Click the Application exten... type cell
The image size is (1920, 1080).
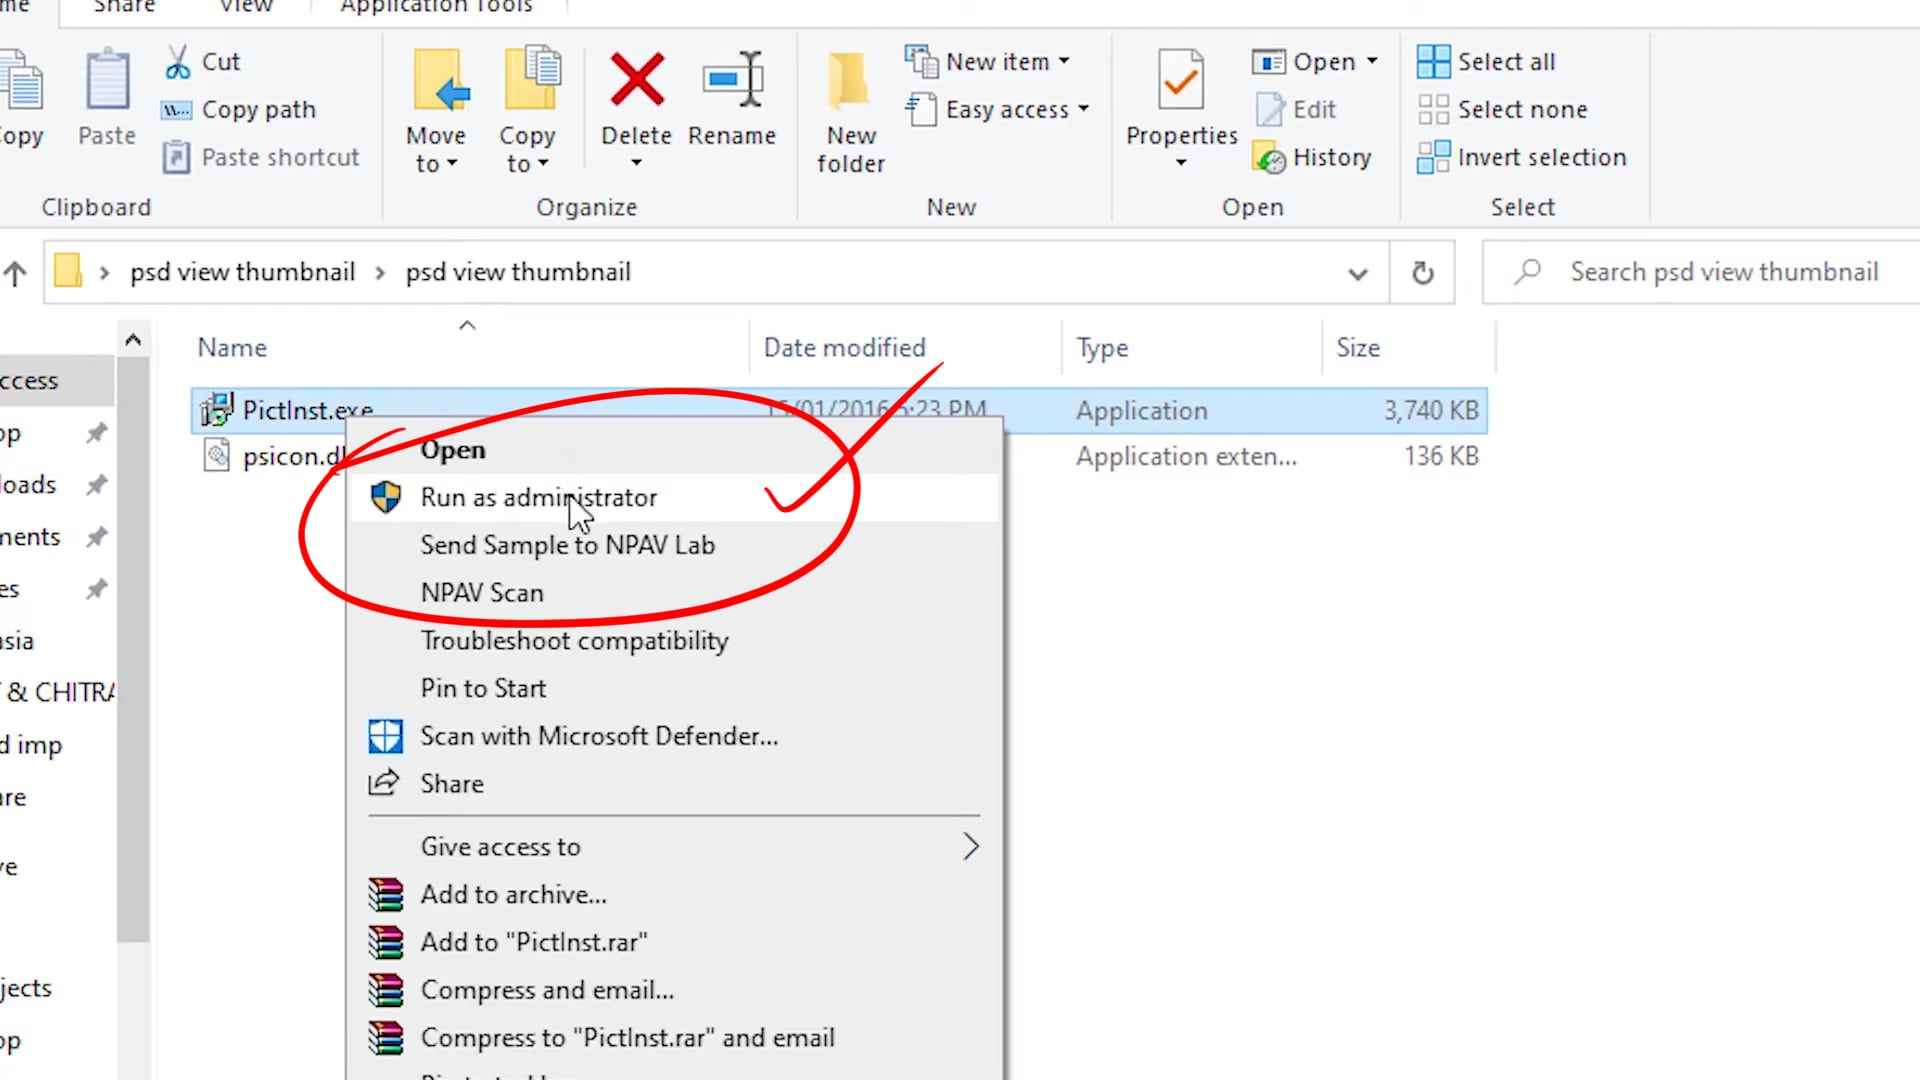[x=1186, y=456]
